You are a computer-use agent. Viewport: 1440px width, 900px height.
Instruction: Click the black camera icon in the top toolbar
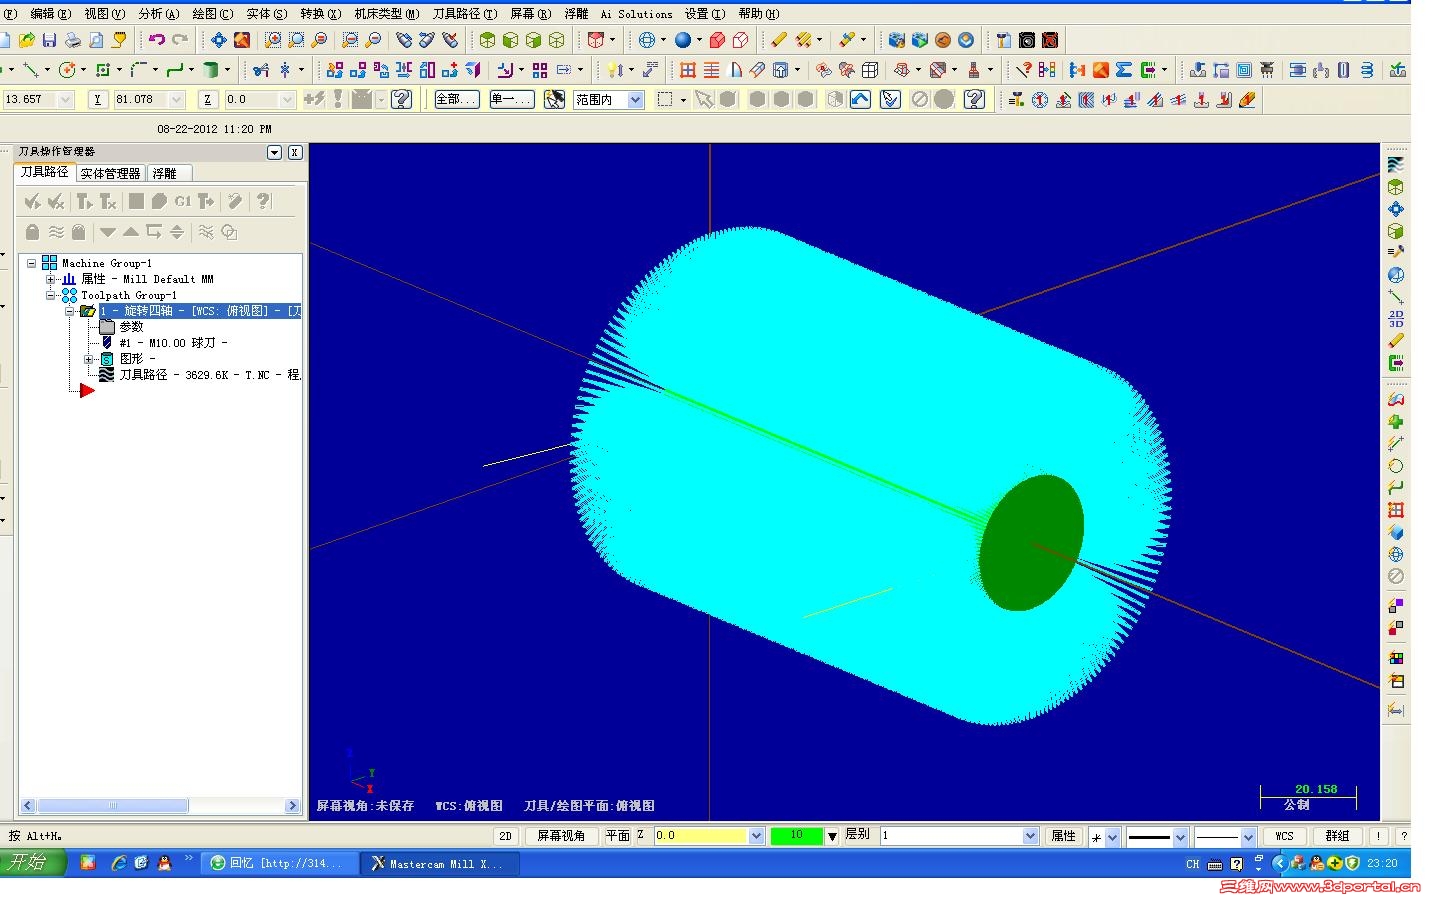(1027, 40)
